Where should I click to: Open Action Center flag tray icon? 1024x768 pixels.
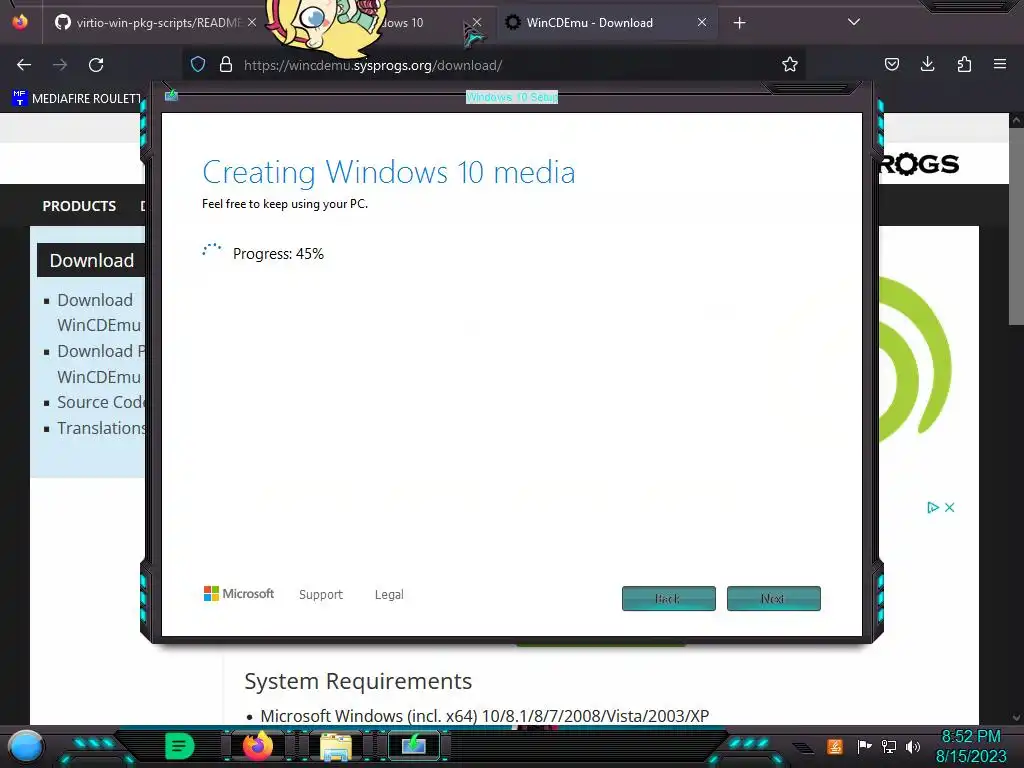pos(864,746)
